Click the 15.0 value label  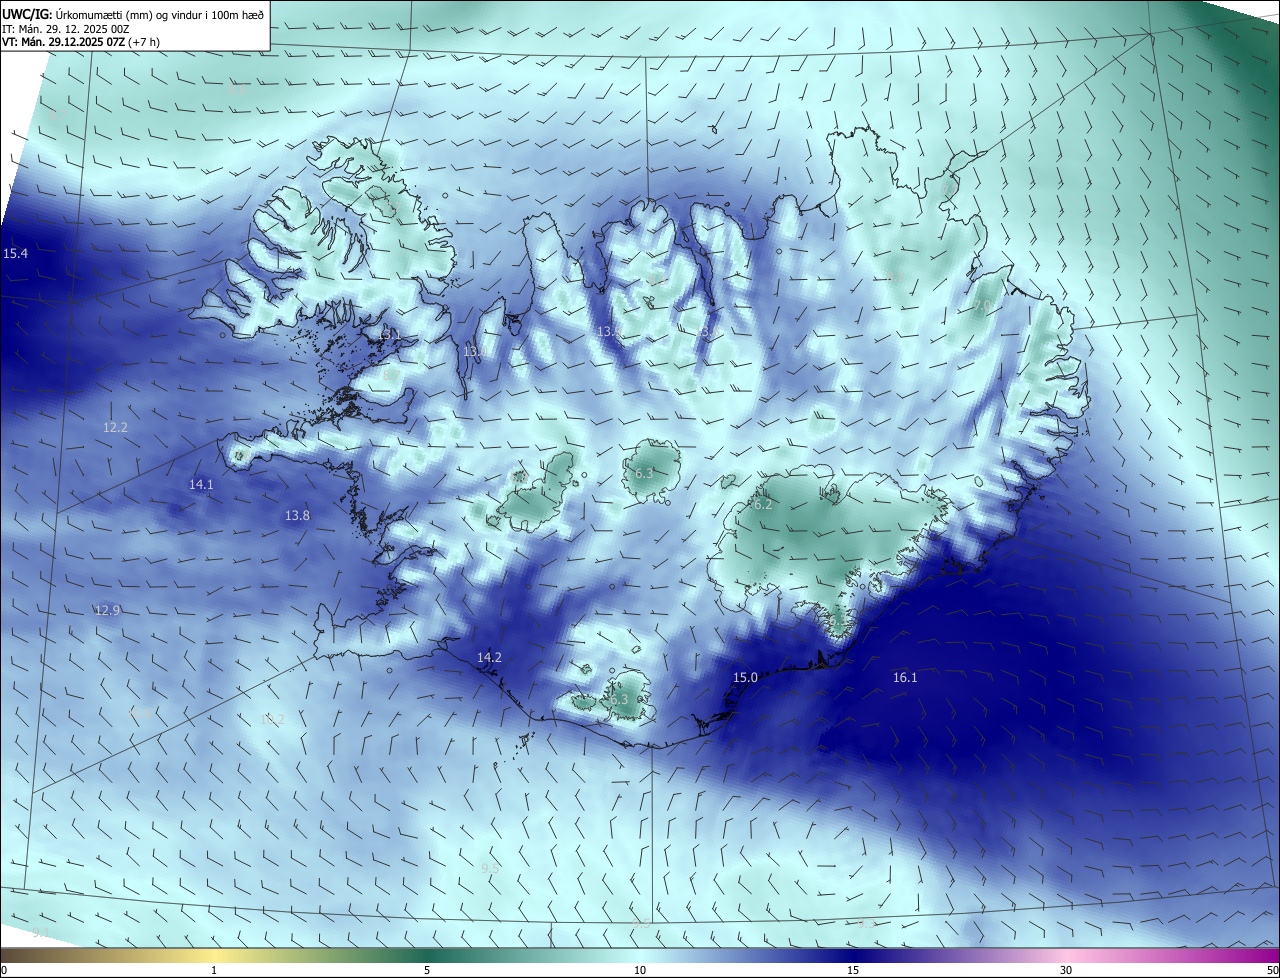(745, 677)
